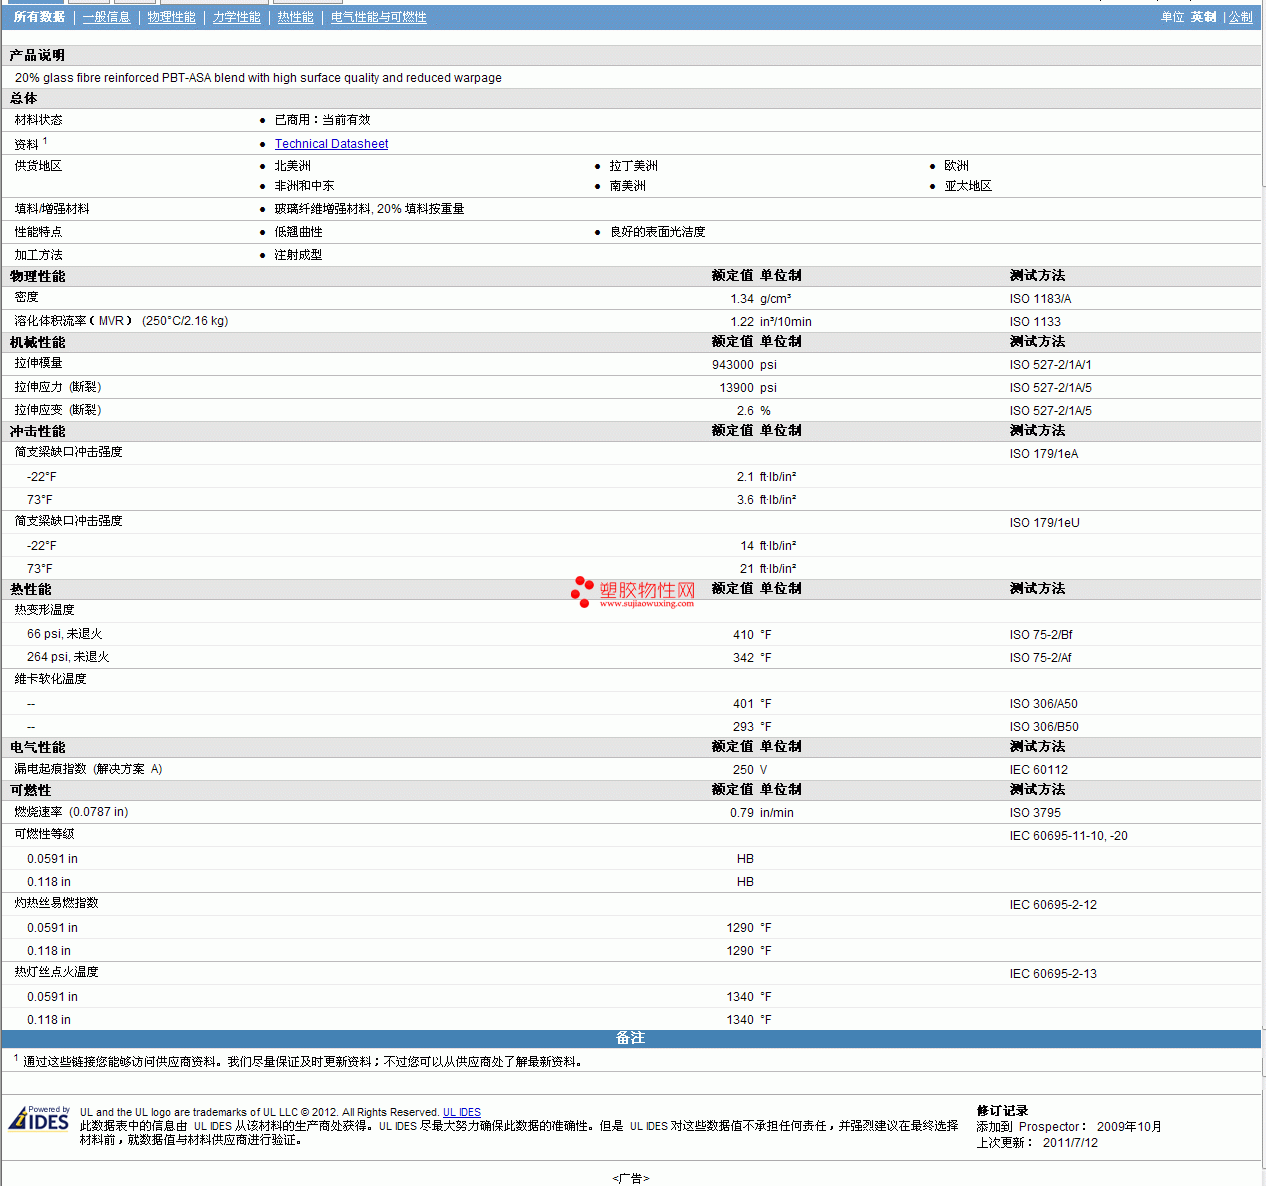This screenshot has height=1186, width=1266.
Task: Click the burning rate value 0.79
Action: pyautogui.click(x=742, y=813)
